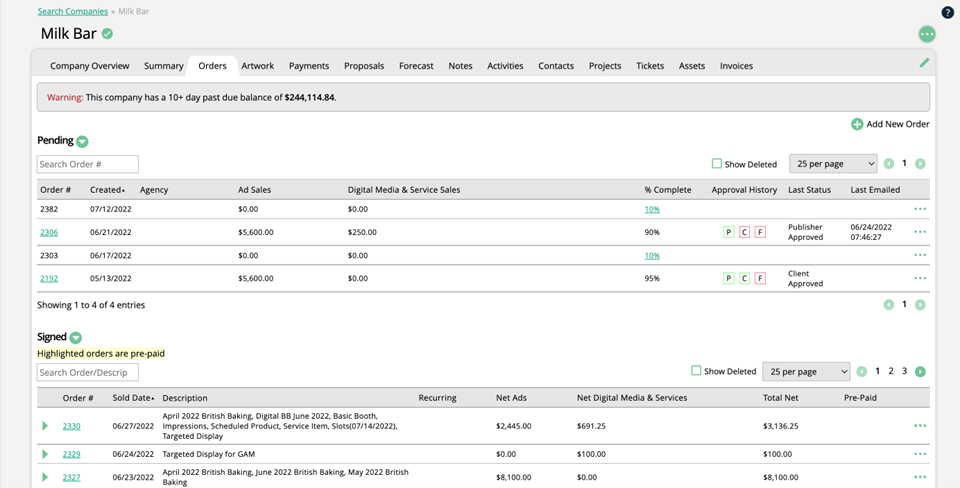Open the pending order 2192 link
This screenshot has height=488, width=960.
pyautogui.click(x=49, y=279)
